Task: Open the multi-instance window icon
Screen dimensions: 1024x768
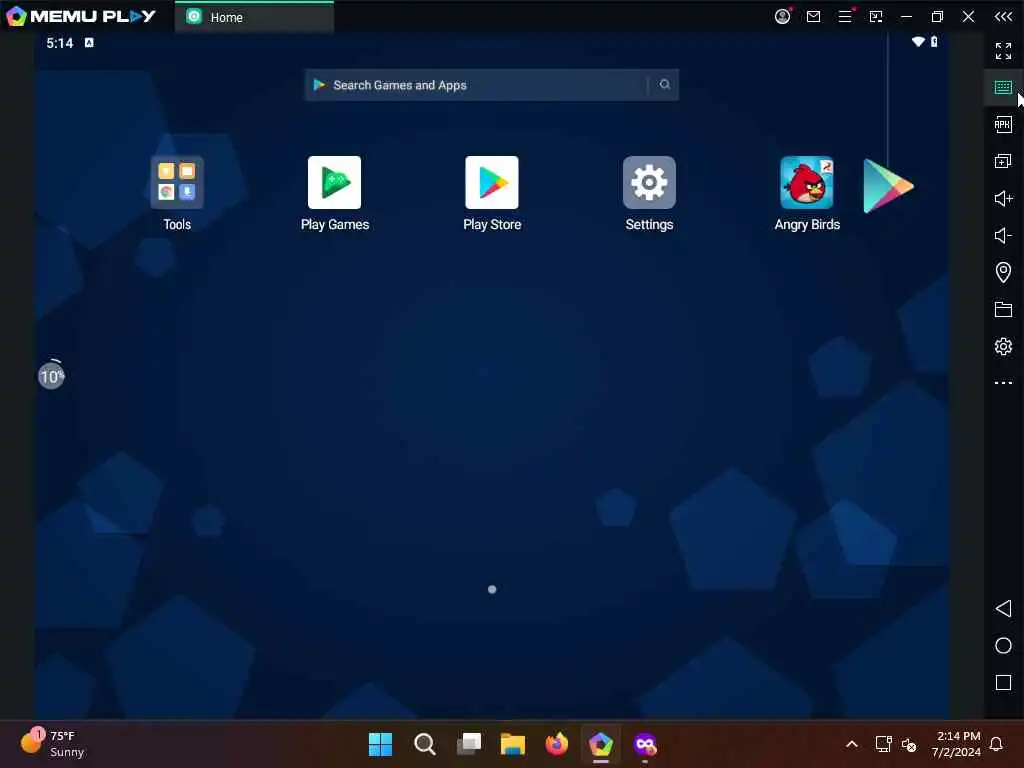Action: coord(1003,161)
